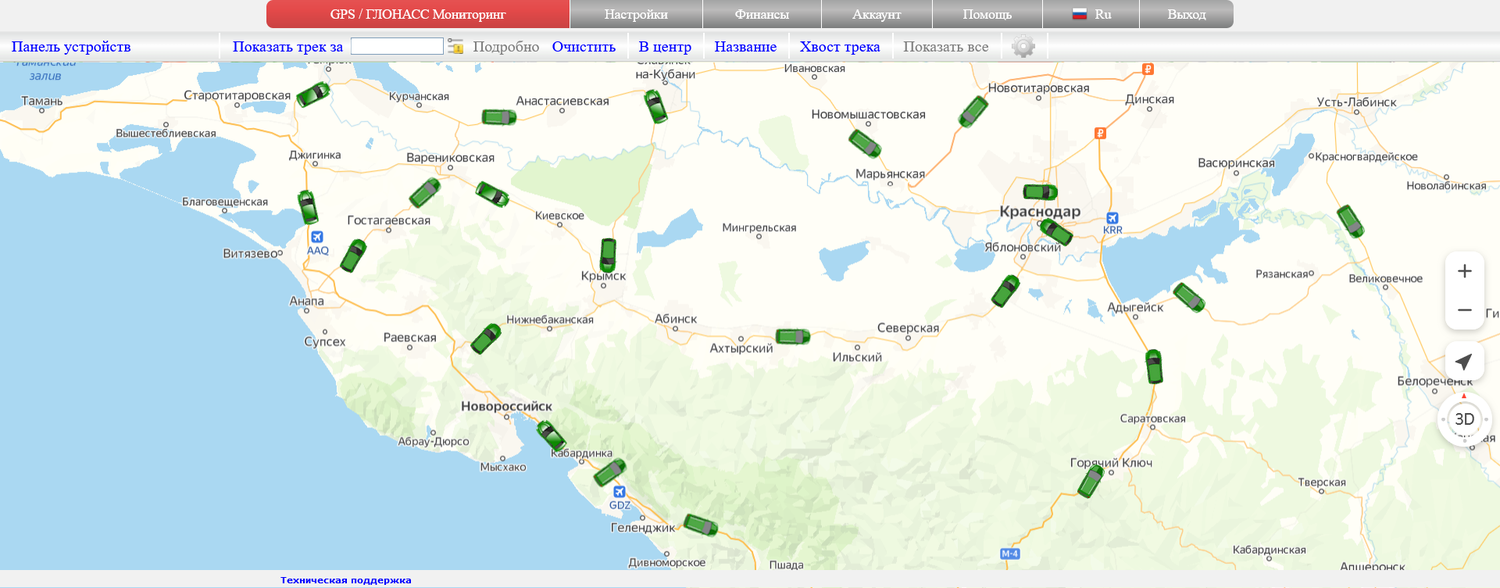This screenshot has height=588, width=1500.
Task: Click the car marker right above Краснодар label
Action: 1040,191
